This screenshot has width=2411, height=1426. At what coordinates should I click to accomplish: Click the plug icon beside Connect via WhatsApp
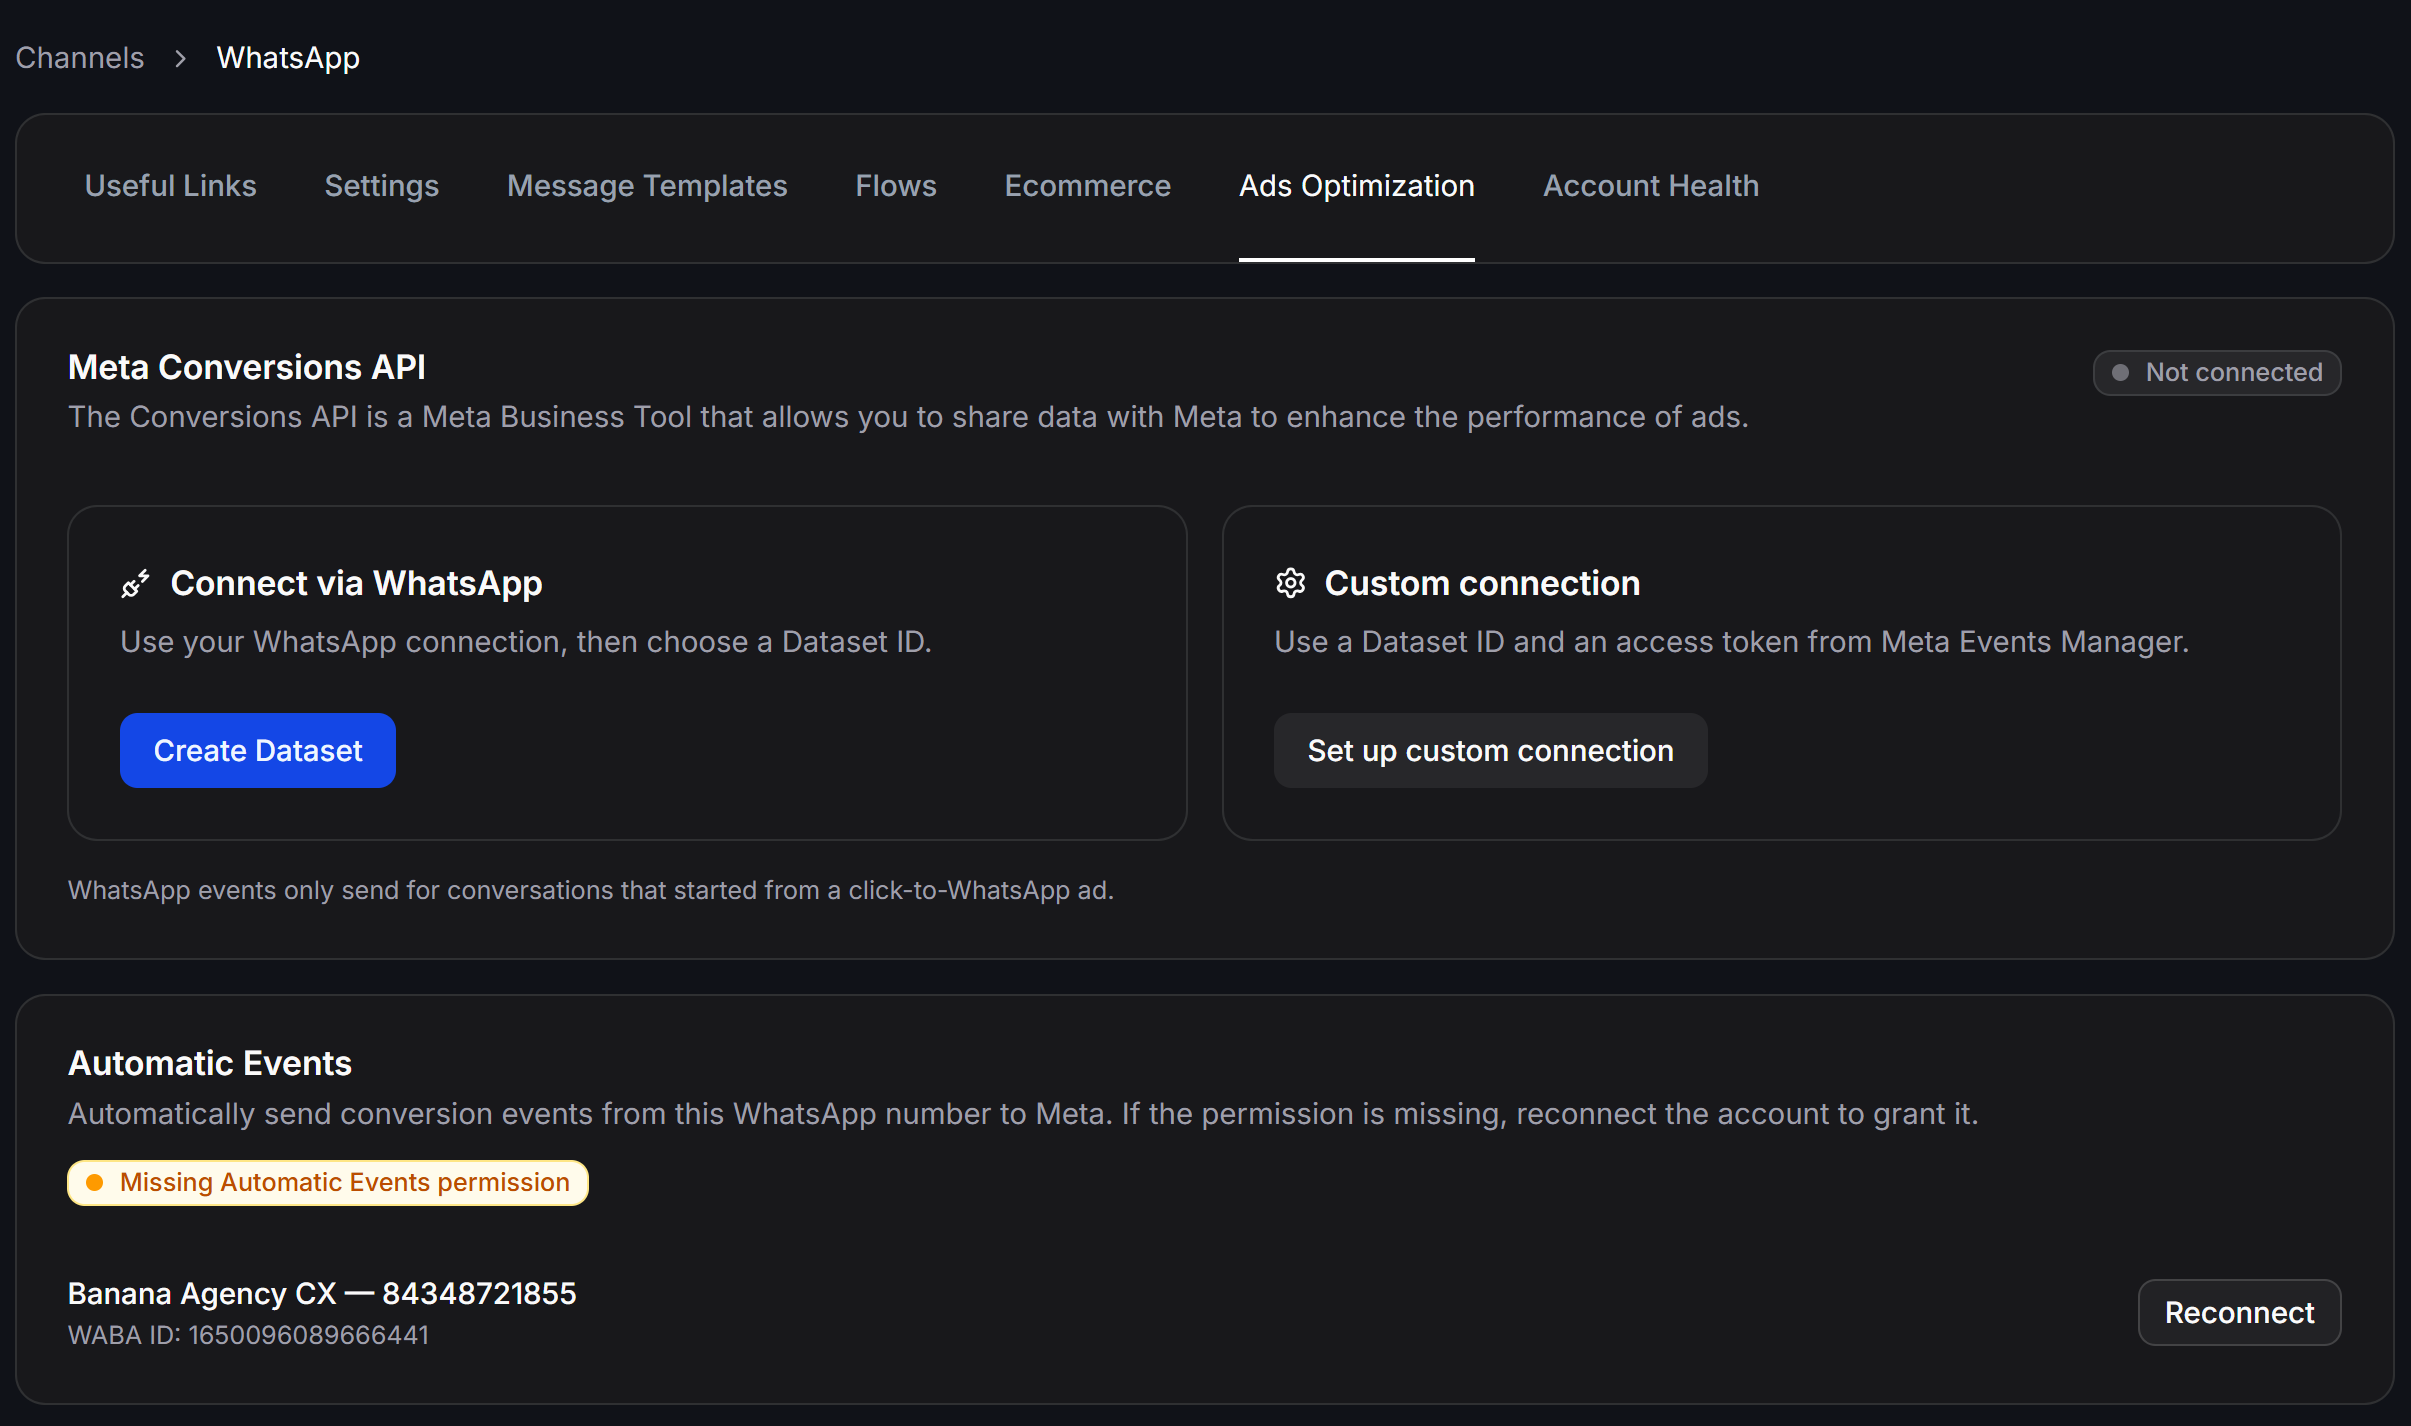tap(135, 583)
